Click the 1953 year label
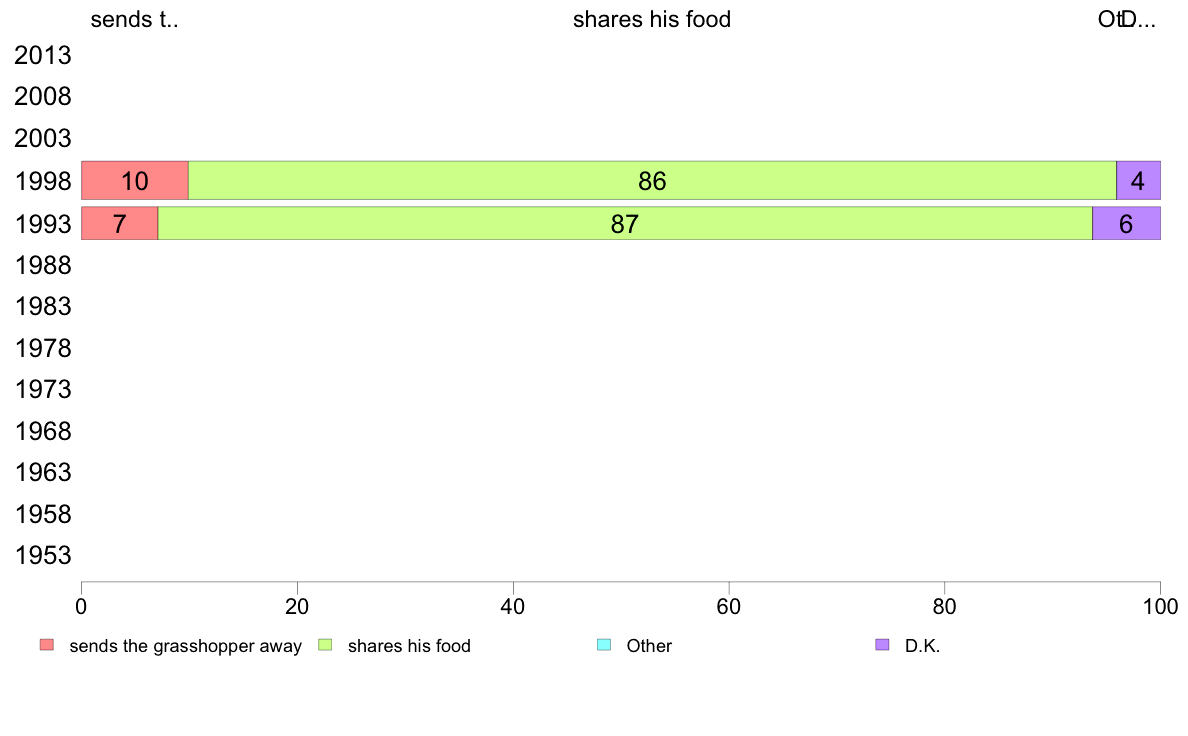Screen dimensions: 1188x736 point(42,556)
